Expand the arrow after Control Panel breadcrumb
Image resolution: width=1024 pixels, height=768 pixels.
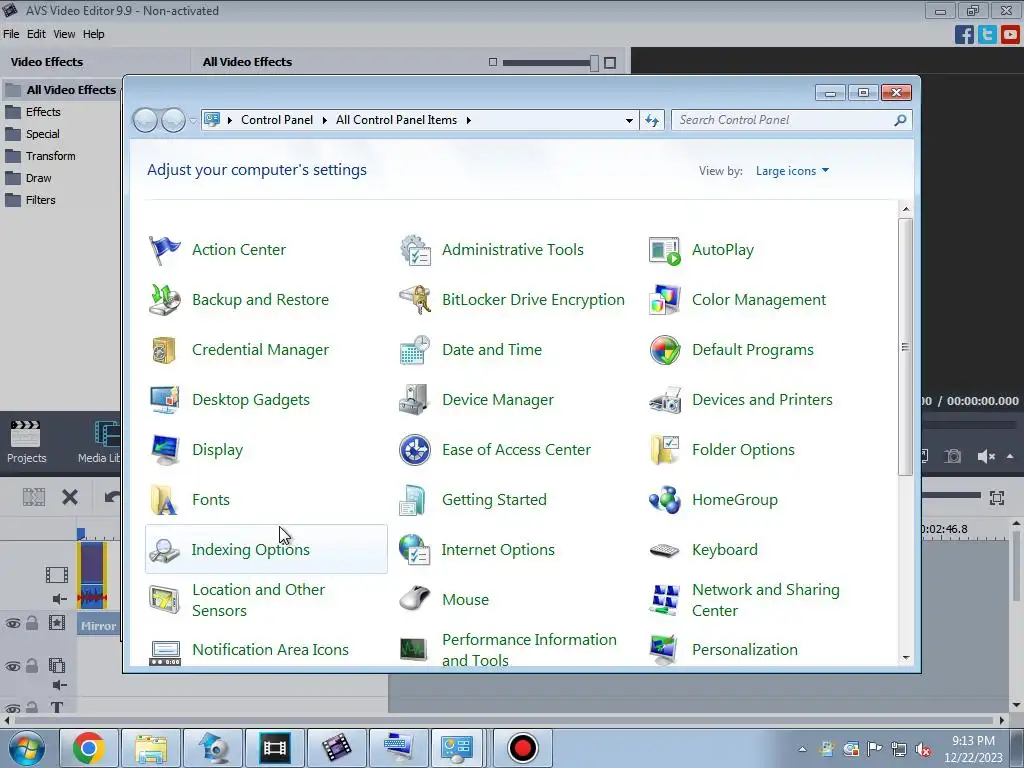(x=325, y=120)
